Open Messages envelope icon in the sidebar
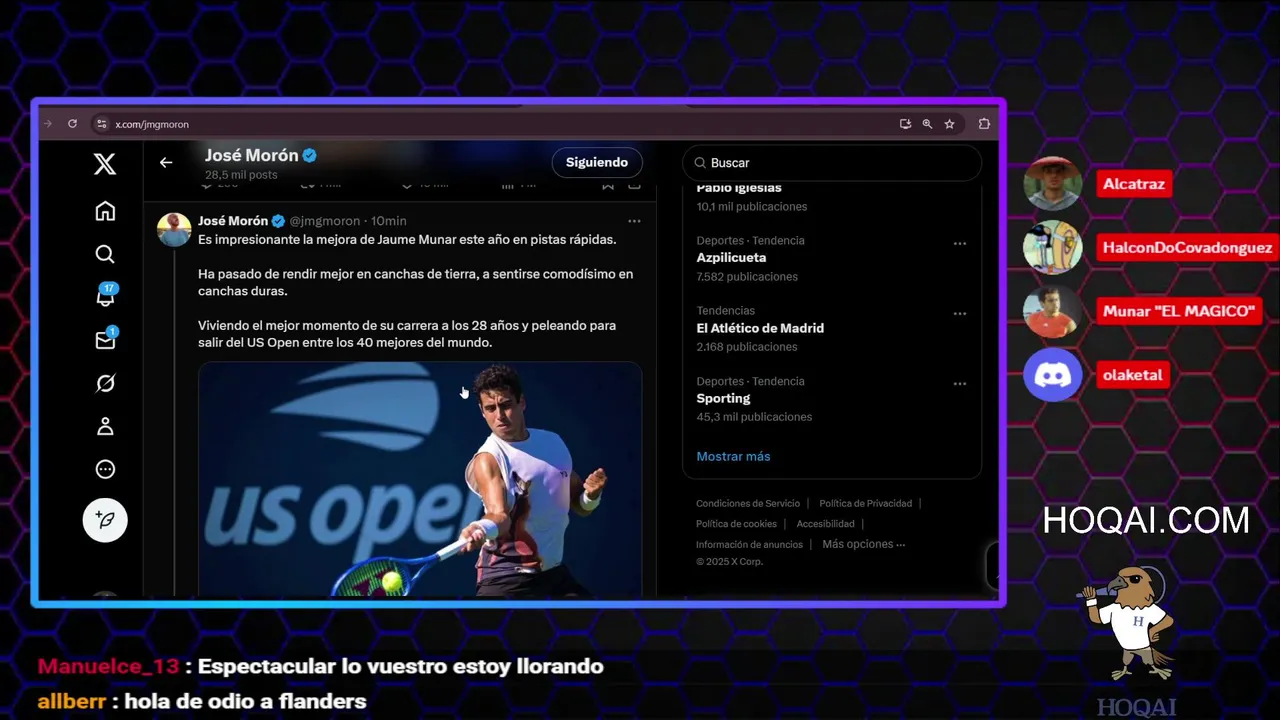This screenshot has height=720, width=1280. (x=105, y=340)
